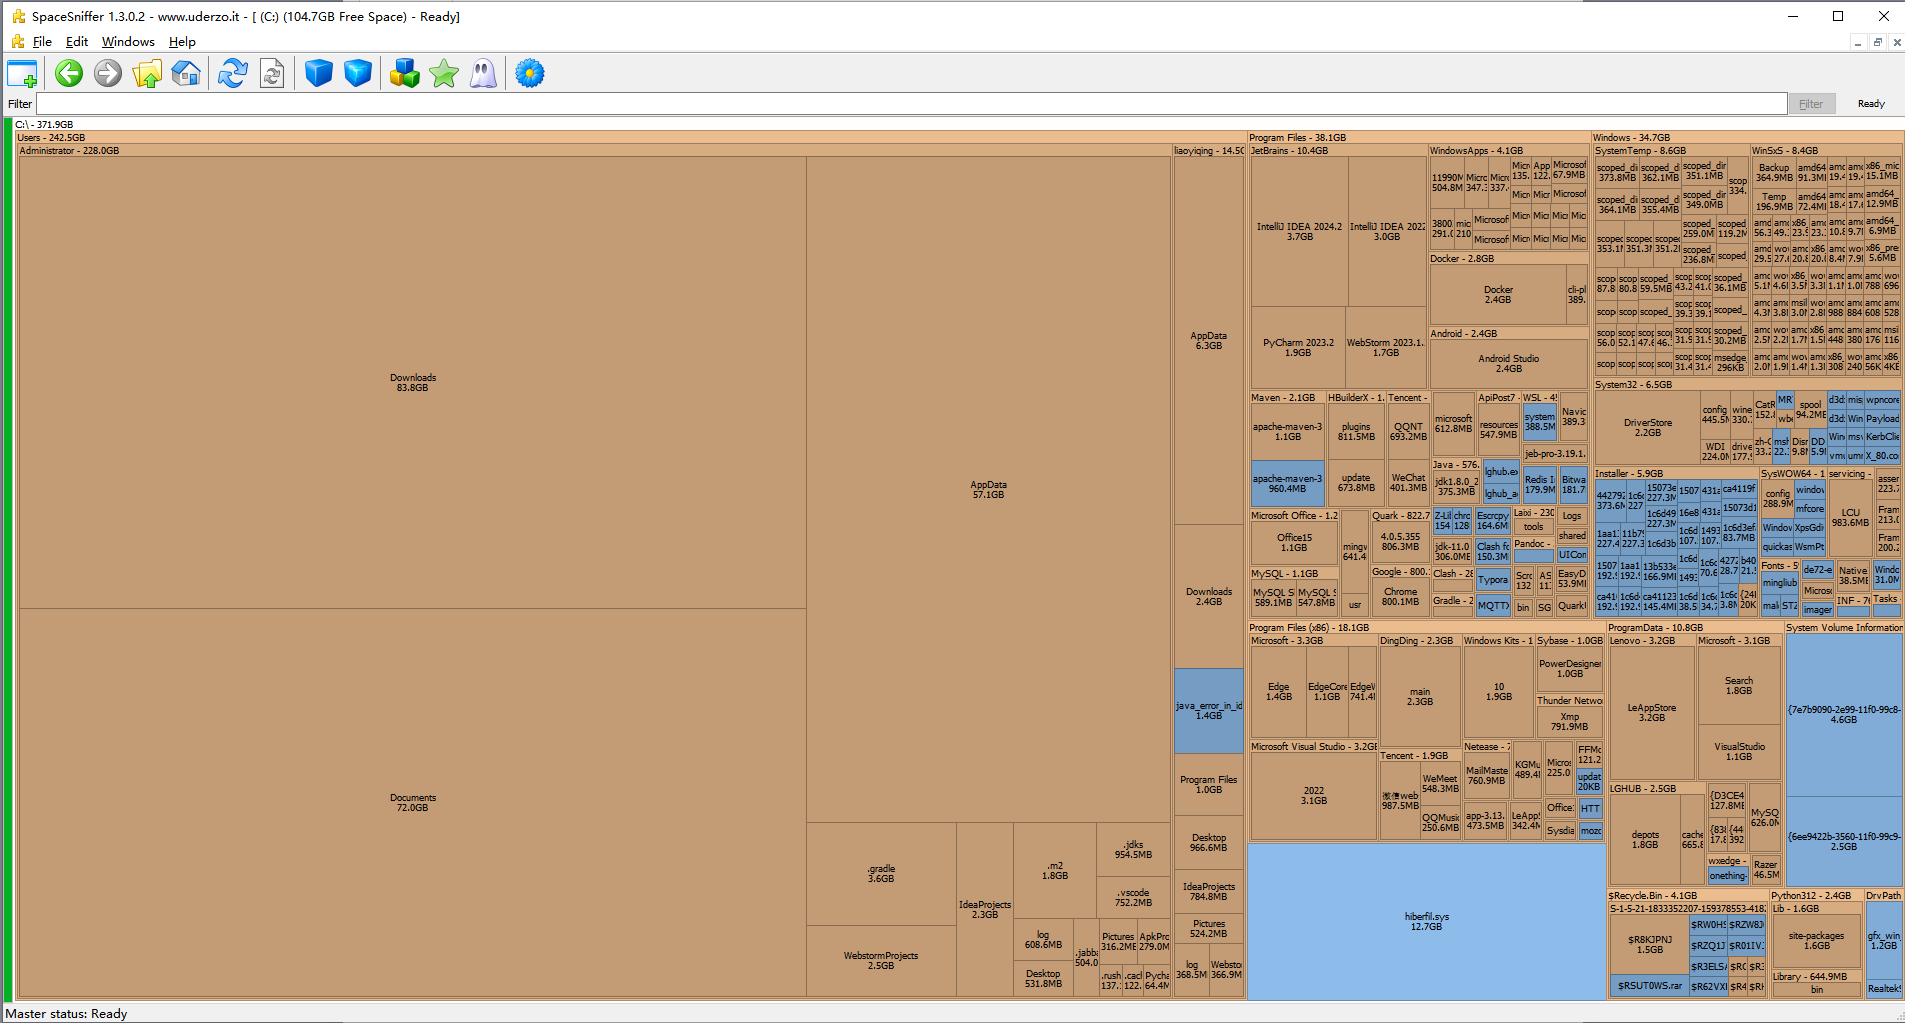This screenshot has height=1023, width=1905.
Task: Toggle unknown space ghost icon
Action: click(x=483, y=74)
